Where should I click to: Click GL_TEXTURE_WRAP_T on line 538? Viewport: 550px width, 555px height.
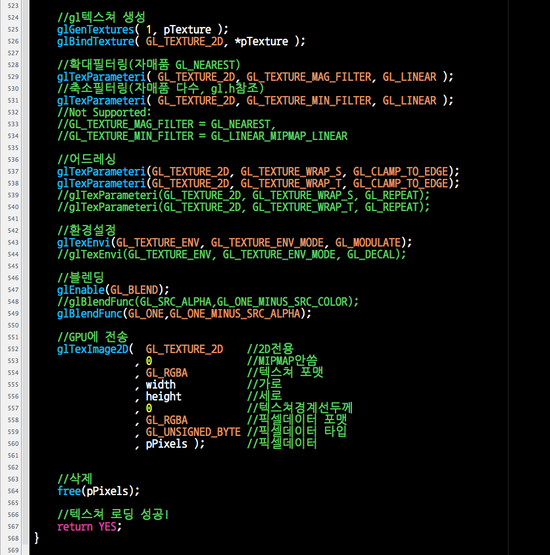coord(291,183)
